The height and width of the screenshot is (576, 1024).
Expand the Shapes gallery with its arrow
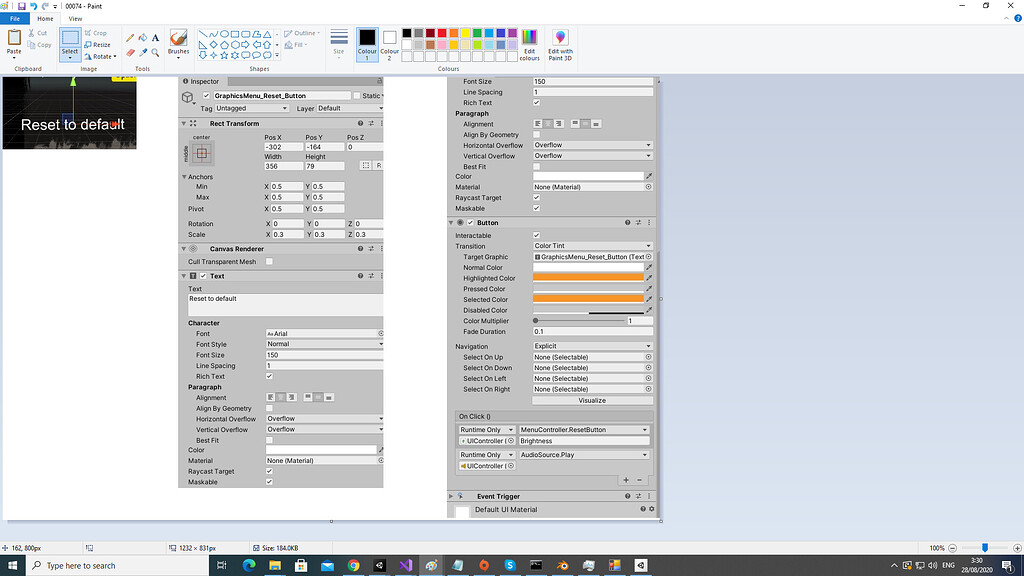(276, 54)
